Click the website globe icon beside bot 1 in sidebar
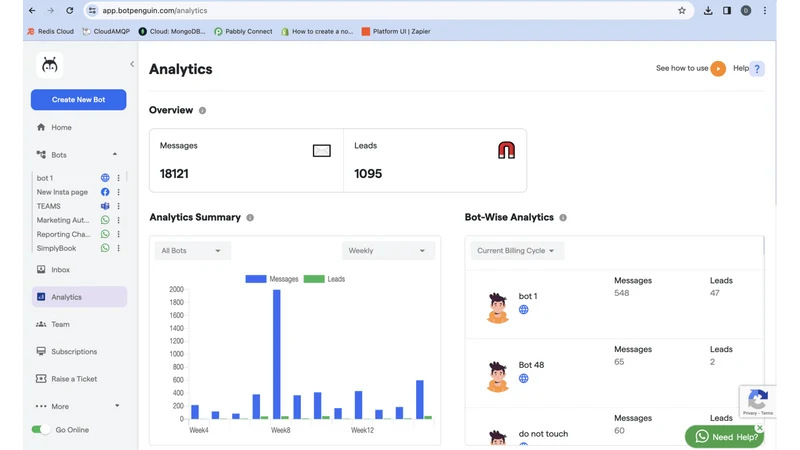The image size is (800, 450). tap(105, 178)
